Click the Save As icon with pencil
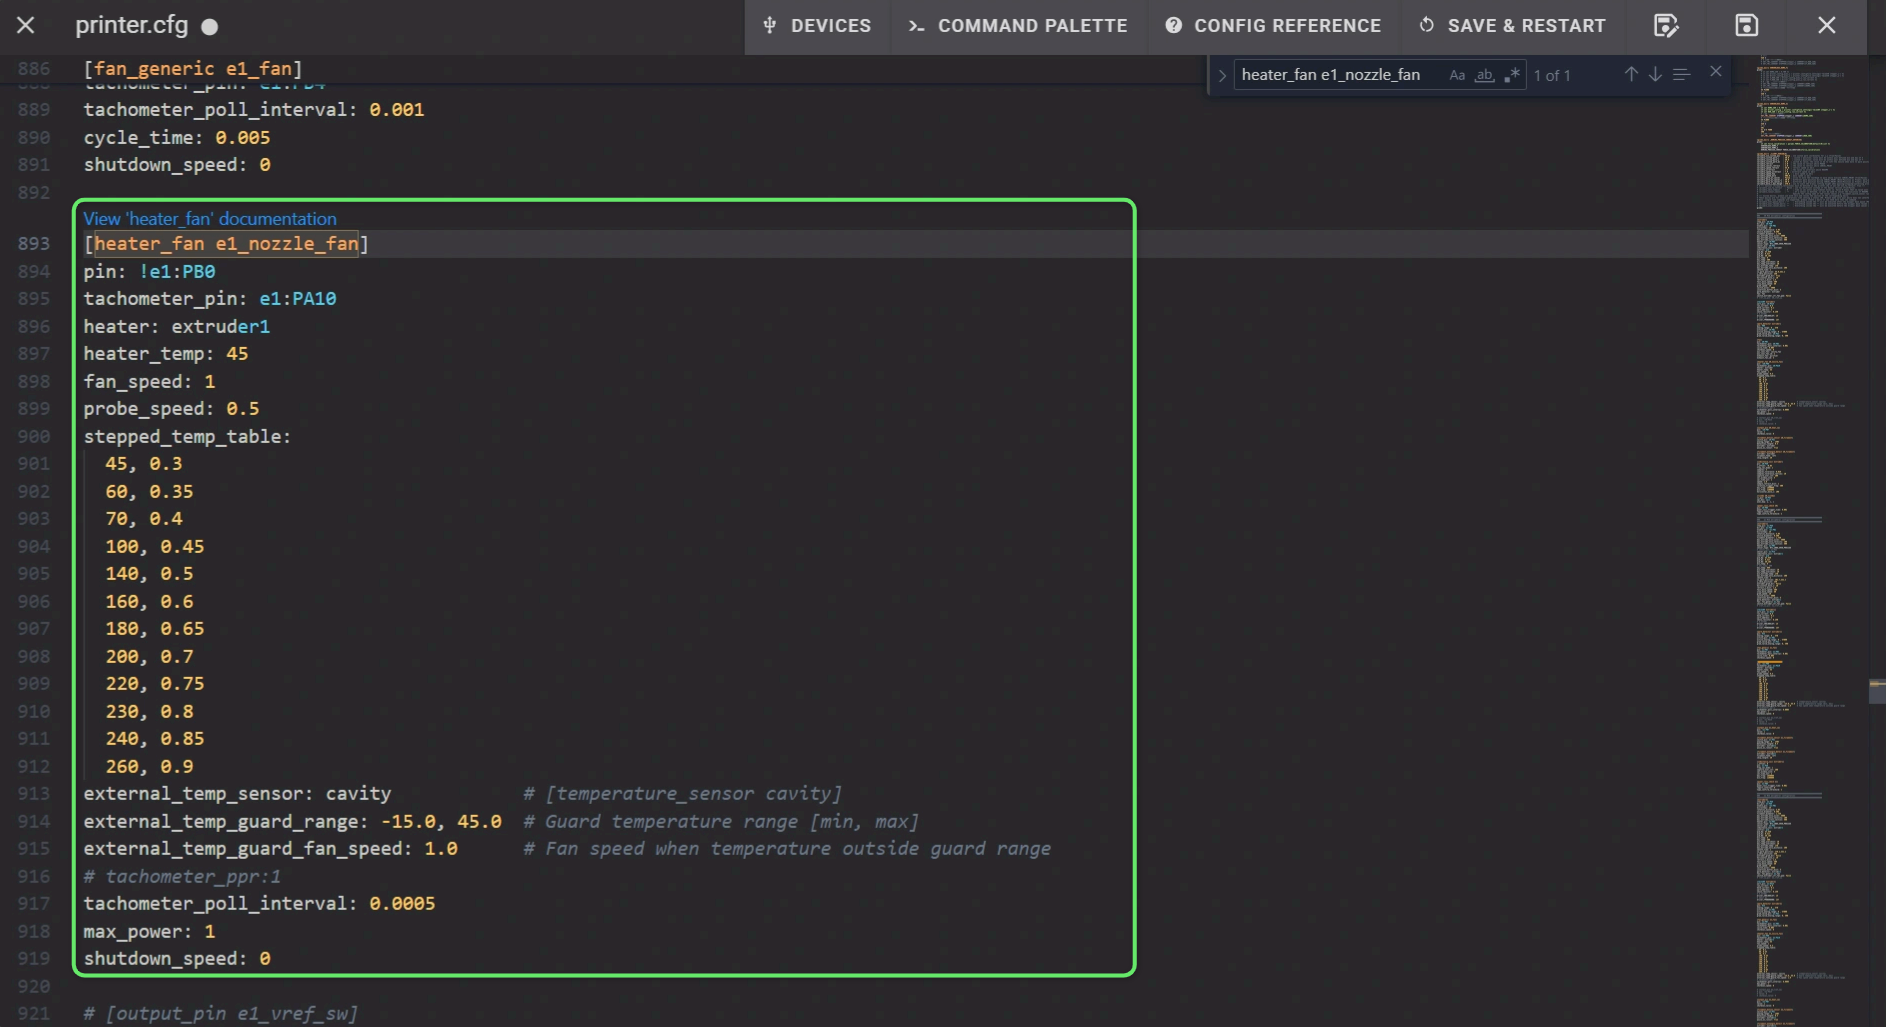This screenshot has width=1886, height=1027. [x=1666, y=26]
